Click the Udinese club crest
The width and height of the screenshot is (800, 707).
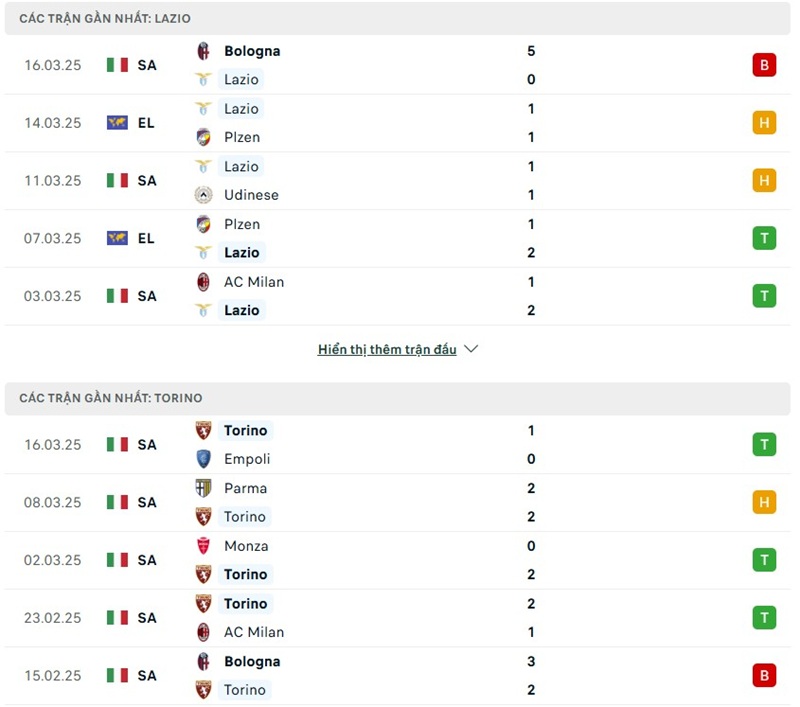click(205, 195)
